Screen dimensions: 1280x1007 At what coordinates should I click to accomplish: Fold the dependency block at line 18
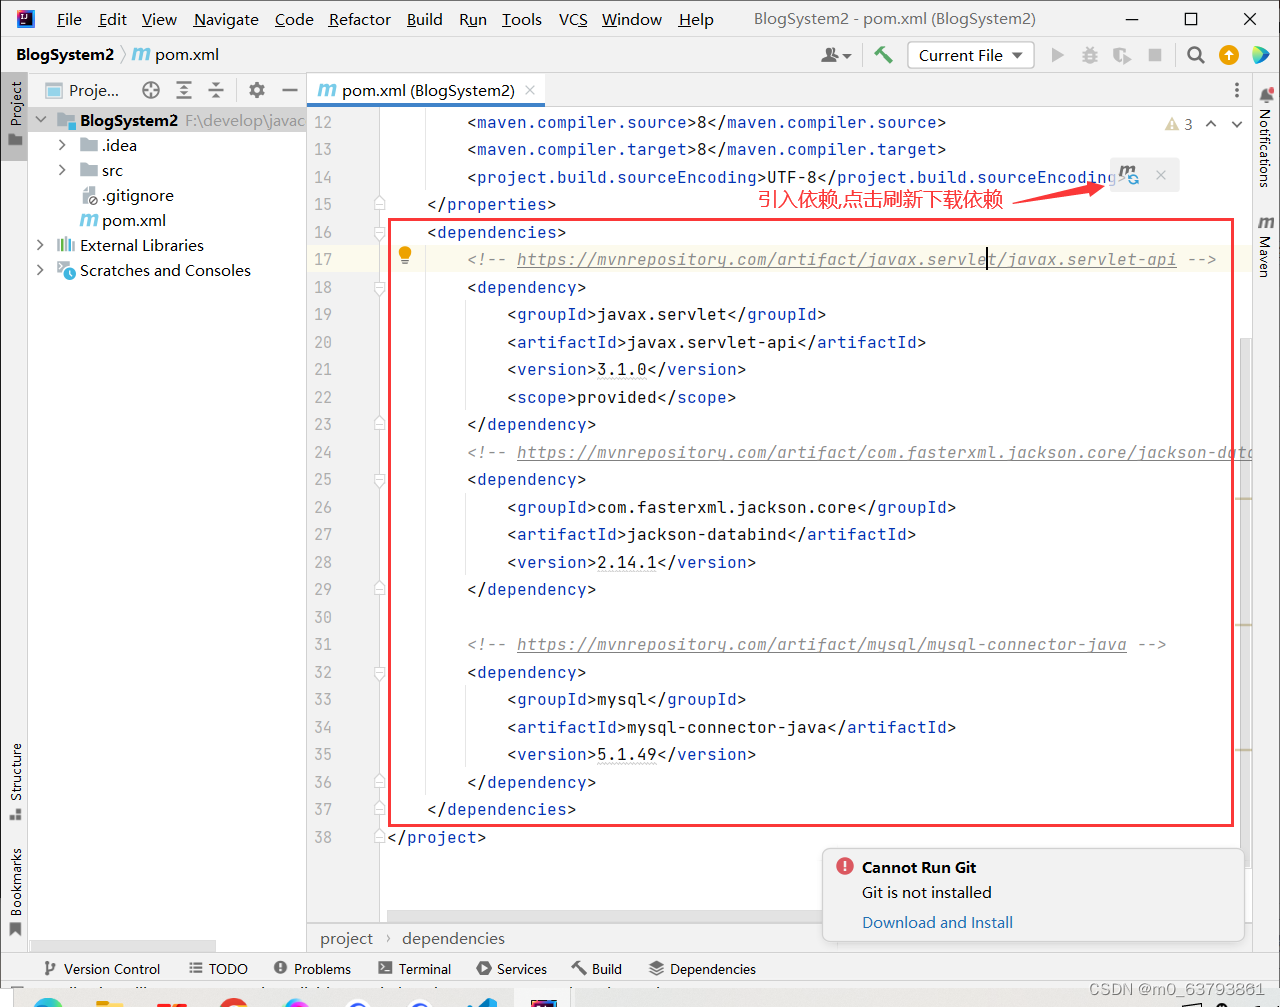[x=379, y=287]
